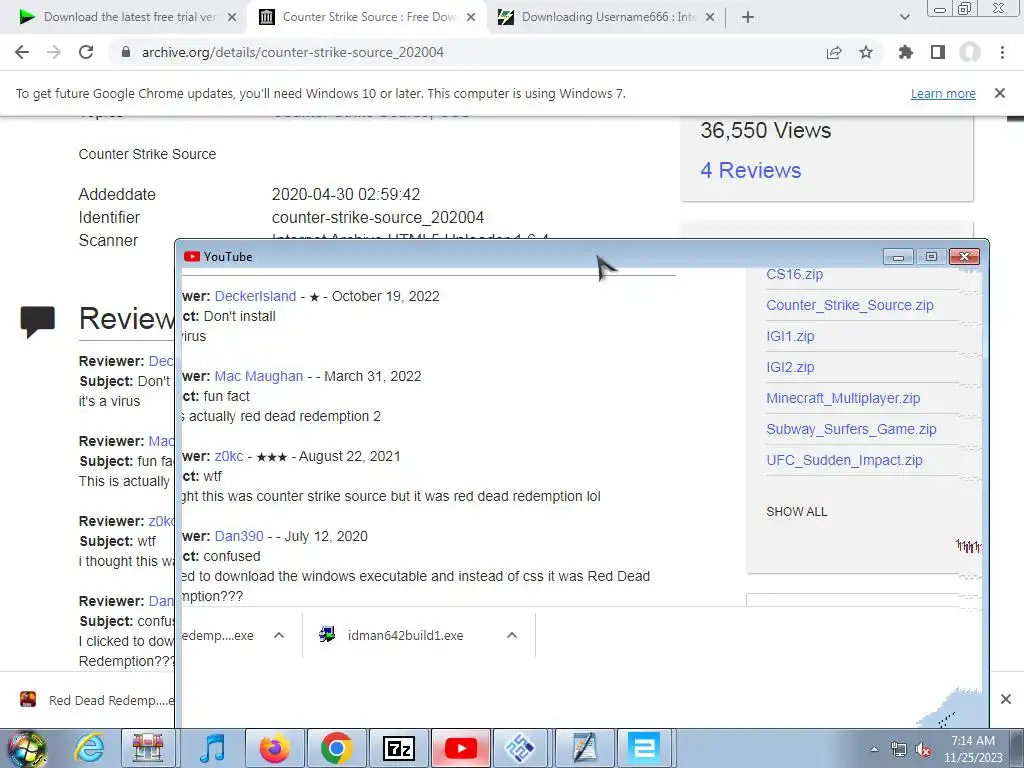Viewport: 1024px width, 768px height.
Task: Select identifier 'counter-strike-source_202004' text
Action: tap(378, 217)
